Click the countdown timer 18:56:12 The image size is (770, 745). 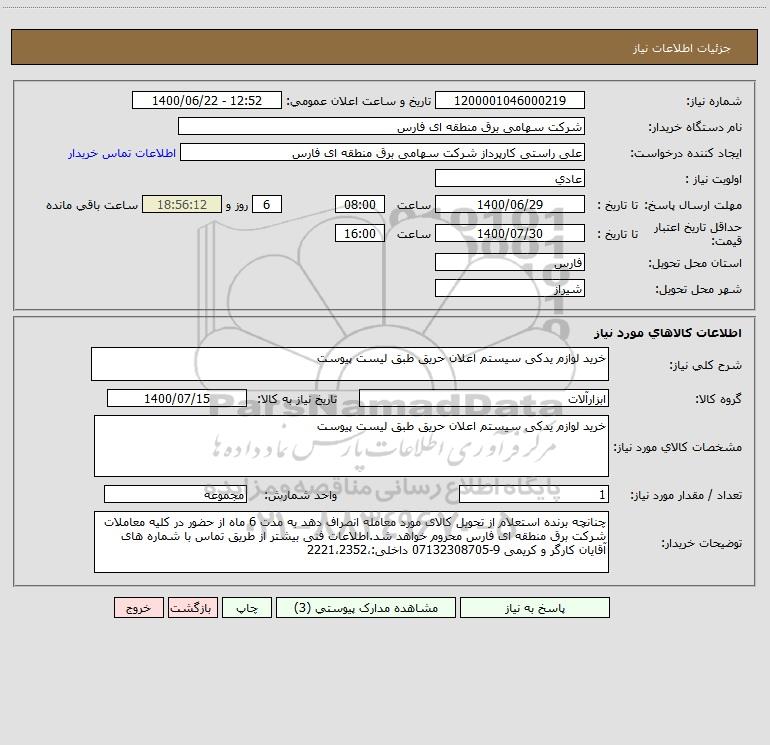click(182, 204)
